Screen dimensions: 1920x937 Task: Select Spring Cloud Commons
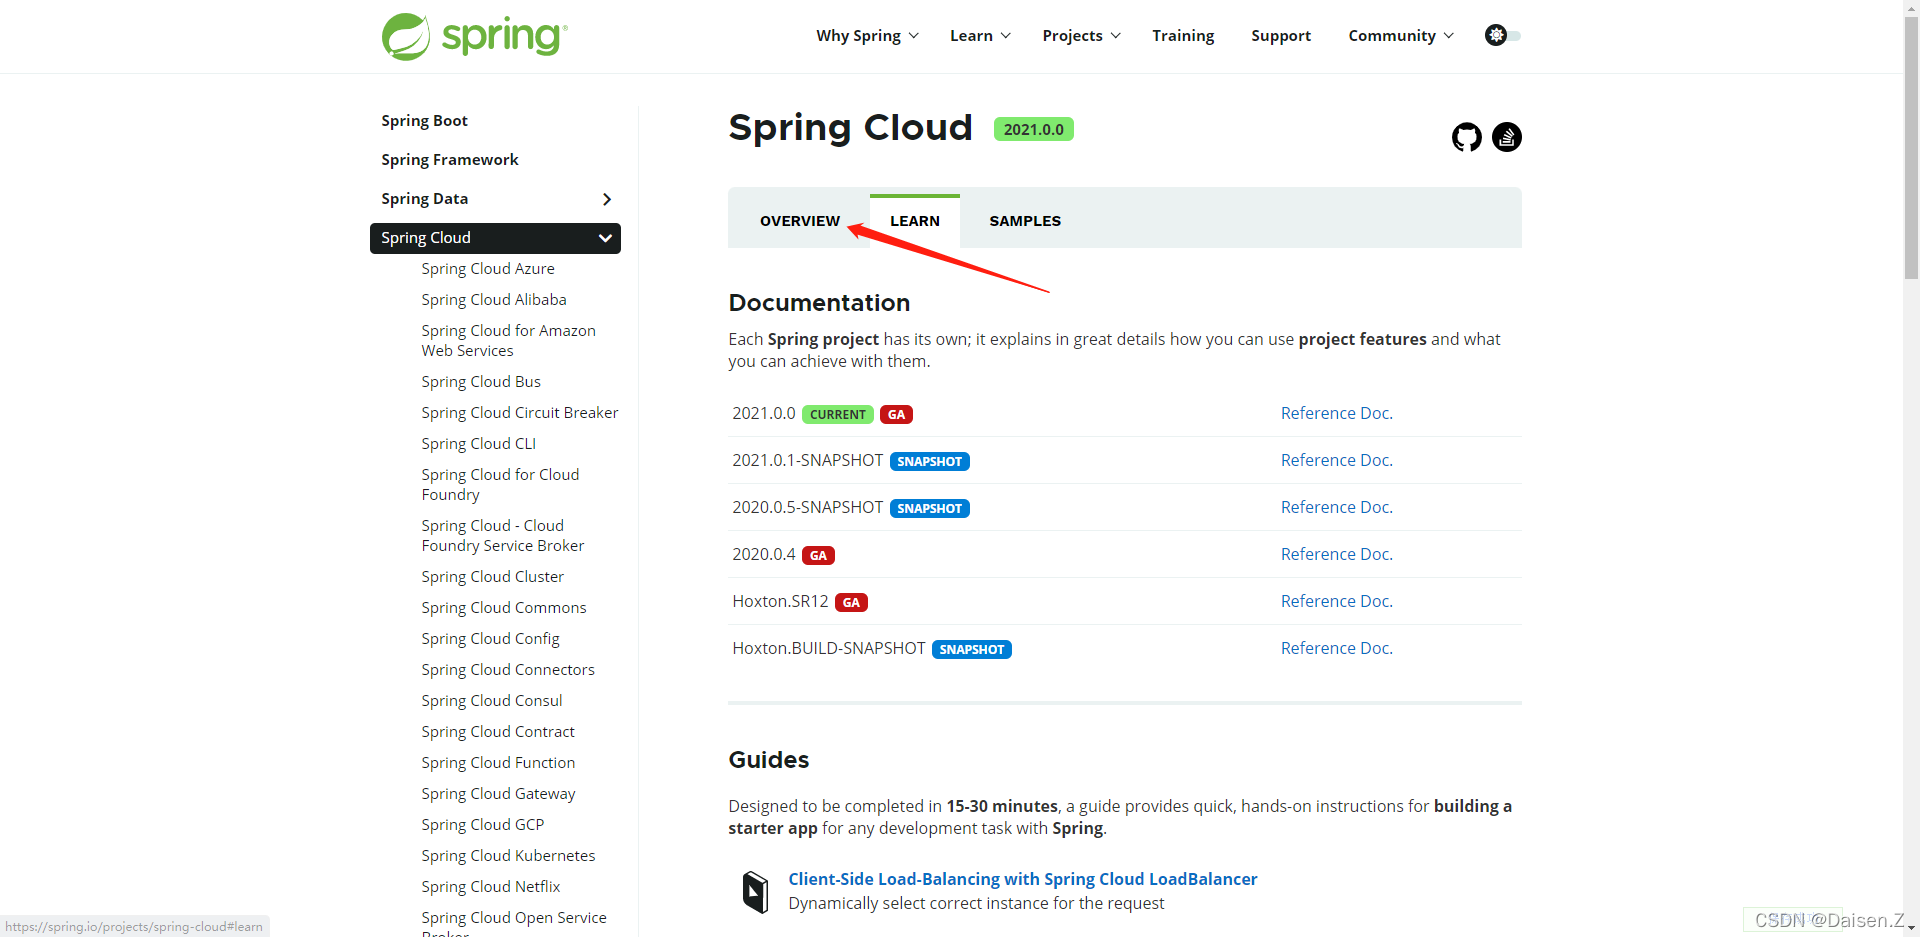pos(504,608)
